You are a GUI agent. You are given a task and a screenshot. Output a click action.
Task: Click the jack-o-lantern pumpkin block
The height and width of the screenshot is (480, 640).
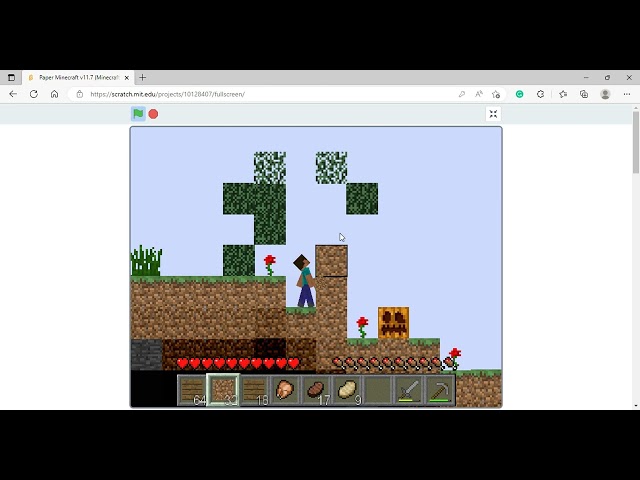[393, 323]
